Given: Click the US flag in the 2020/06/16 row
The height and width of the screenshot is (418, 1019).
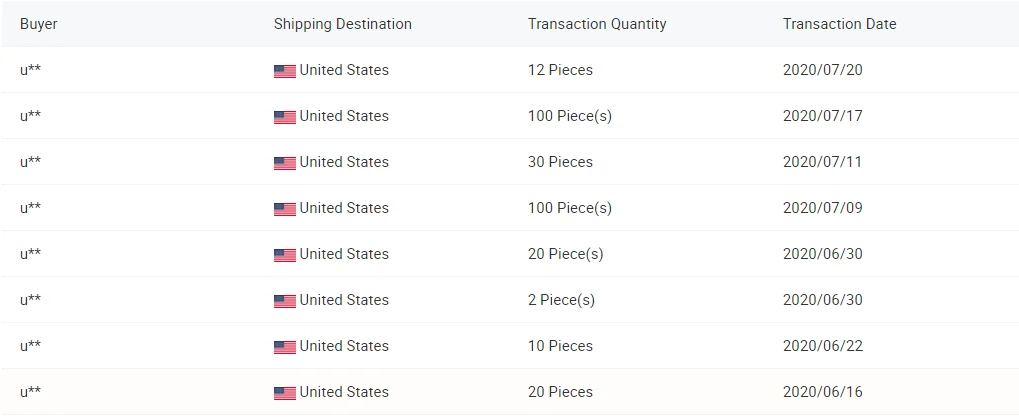Looking at the screenshot, I should tap(285, 393).
